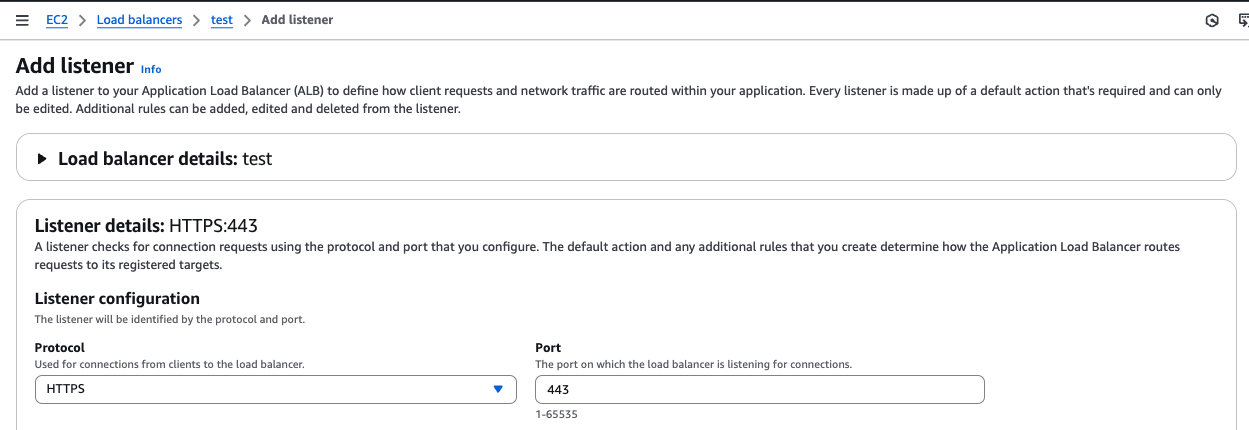Click the 'Add listener' breadcrumb text

pyautogui.click(x=297, y=20)
